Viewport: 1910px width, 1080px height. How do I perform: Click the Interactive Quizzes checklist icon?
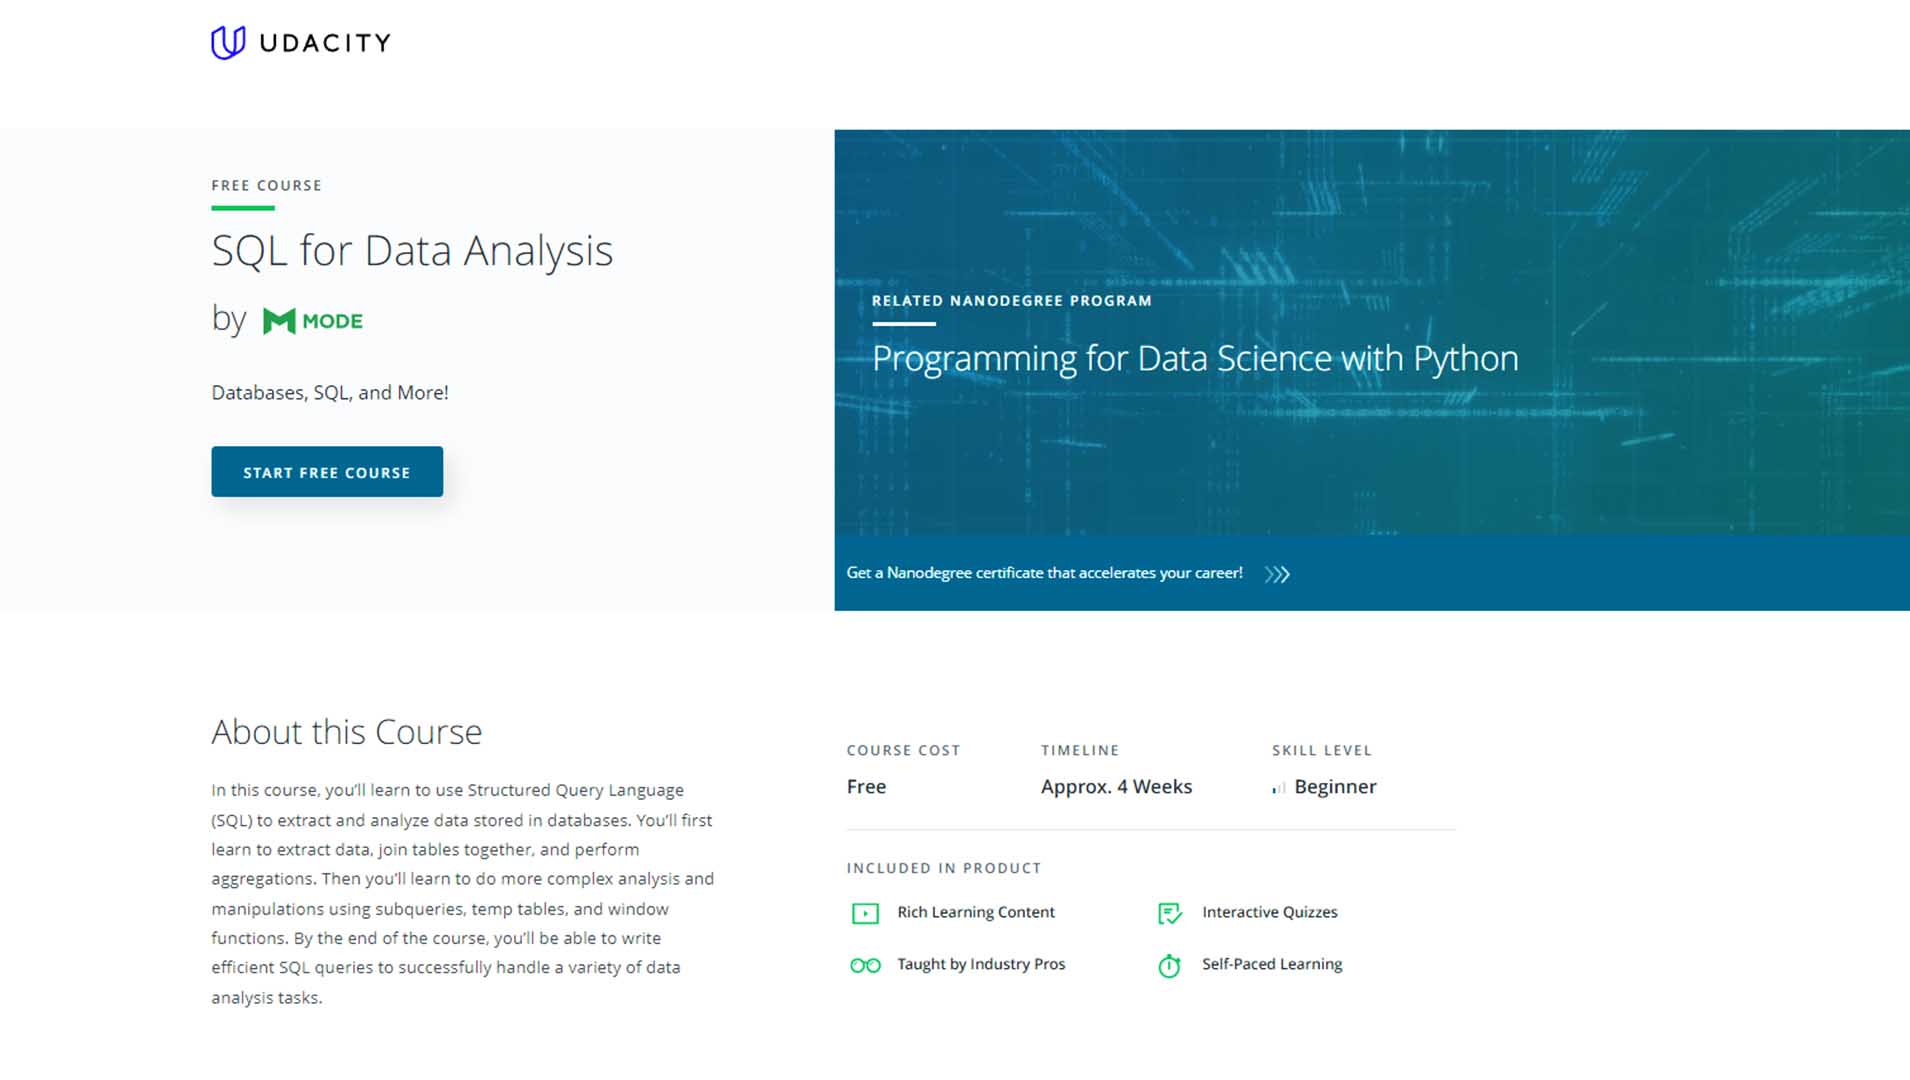[1168, 913]
